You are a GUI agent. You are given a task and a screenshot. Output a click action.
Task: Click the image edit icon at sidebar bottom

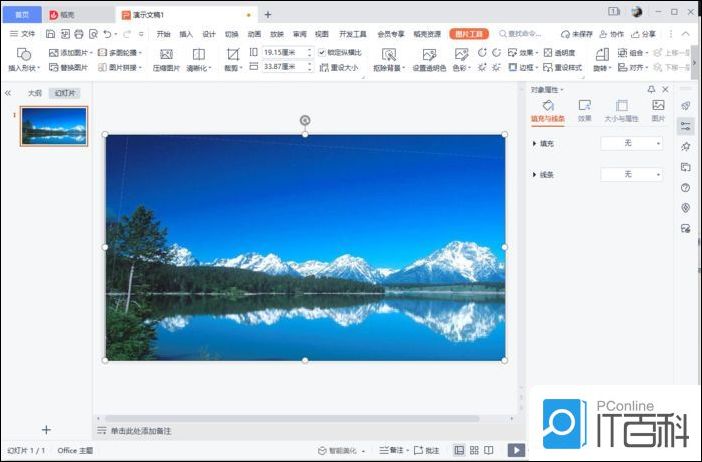click(x=685, y=229)
